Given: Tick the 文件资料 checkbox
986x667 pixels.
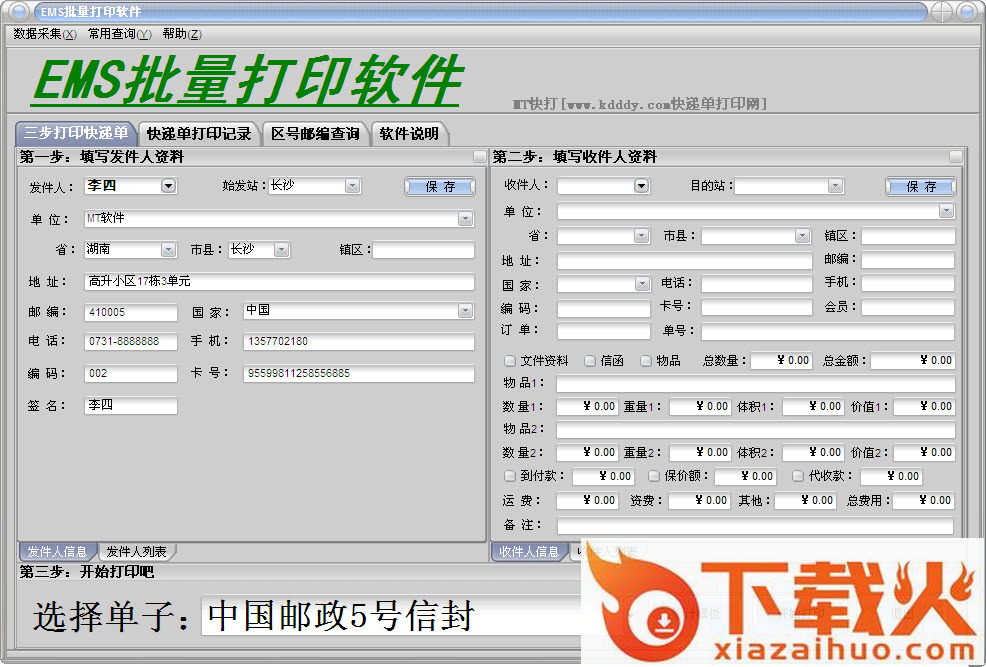Looking at the screenshot, I should [510, 361].
